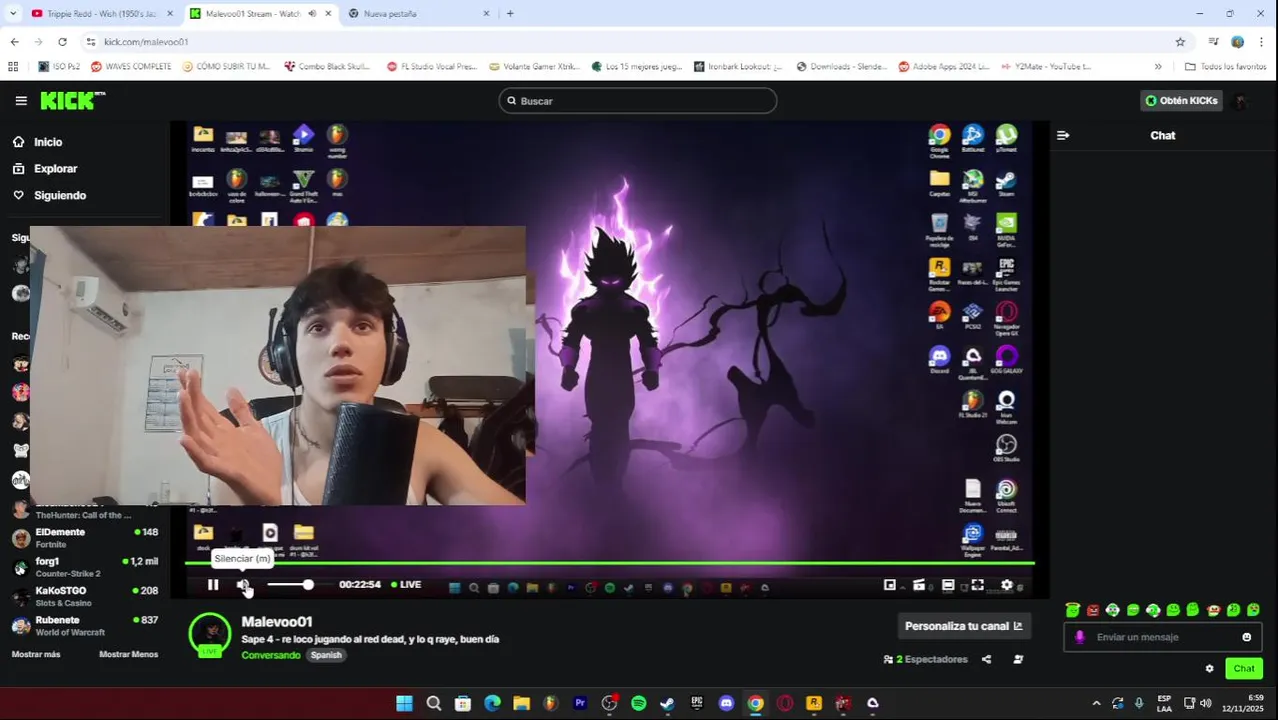Open Chrome's tab search chevron
Image resolution: width=1278 pixels, height=720 pixels.
tap(13, 14)
